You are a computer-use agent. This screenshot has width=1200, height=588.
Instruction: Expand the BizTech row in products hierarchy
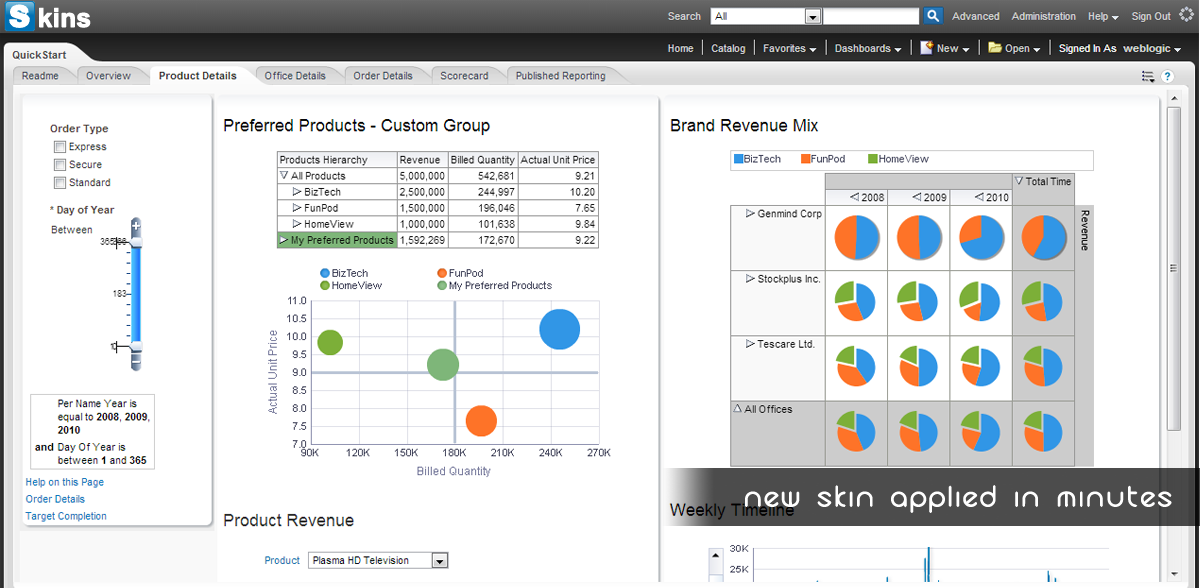coord(296,192)
